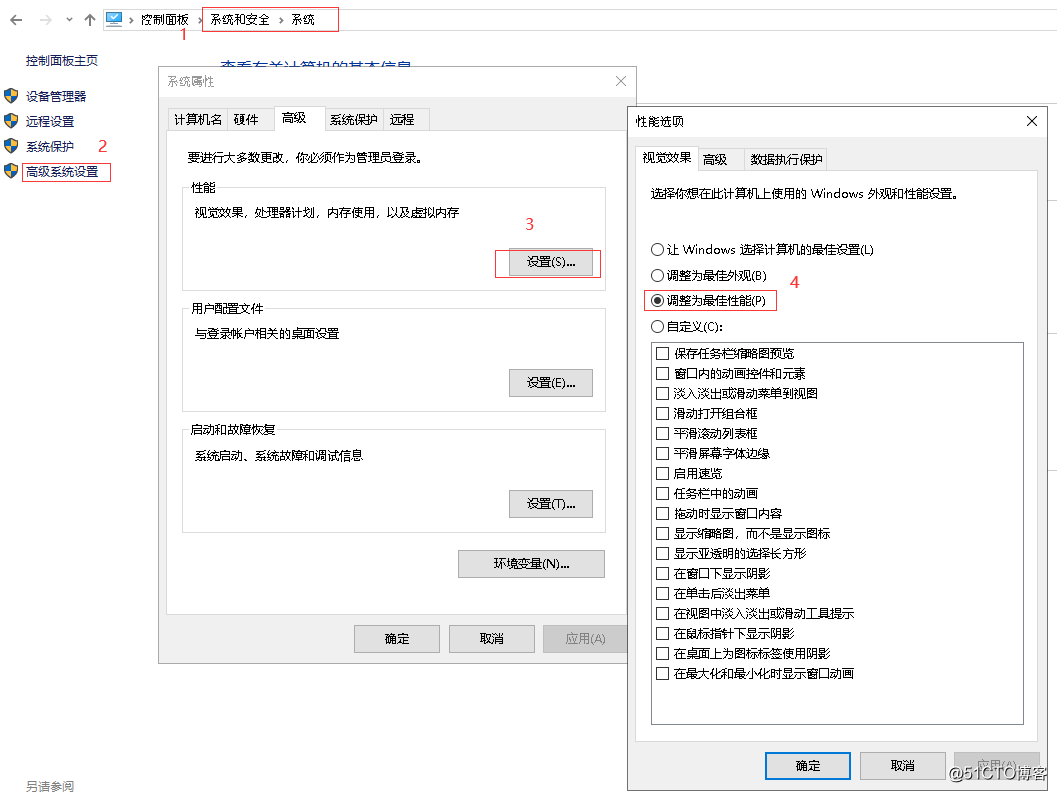Viewport: 1057px width, 792px height.
Task: Check 滑动打开组合框
Action: click(663, 414)
